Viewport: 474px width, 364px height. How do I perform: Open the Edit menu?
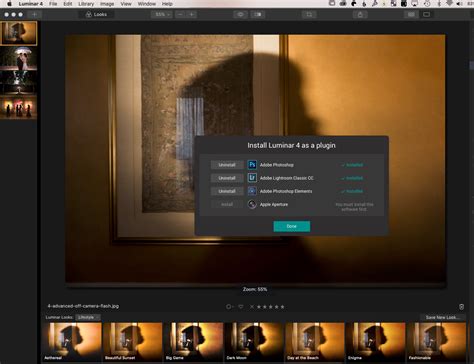click(x=68, y=4)
